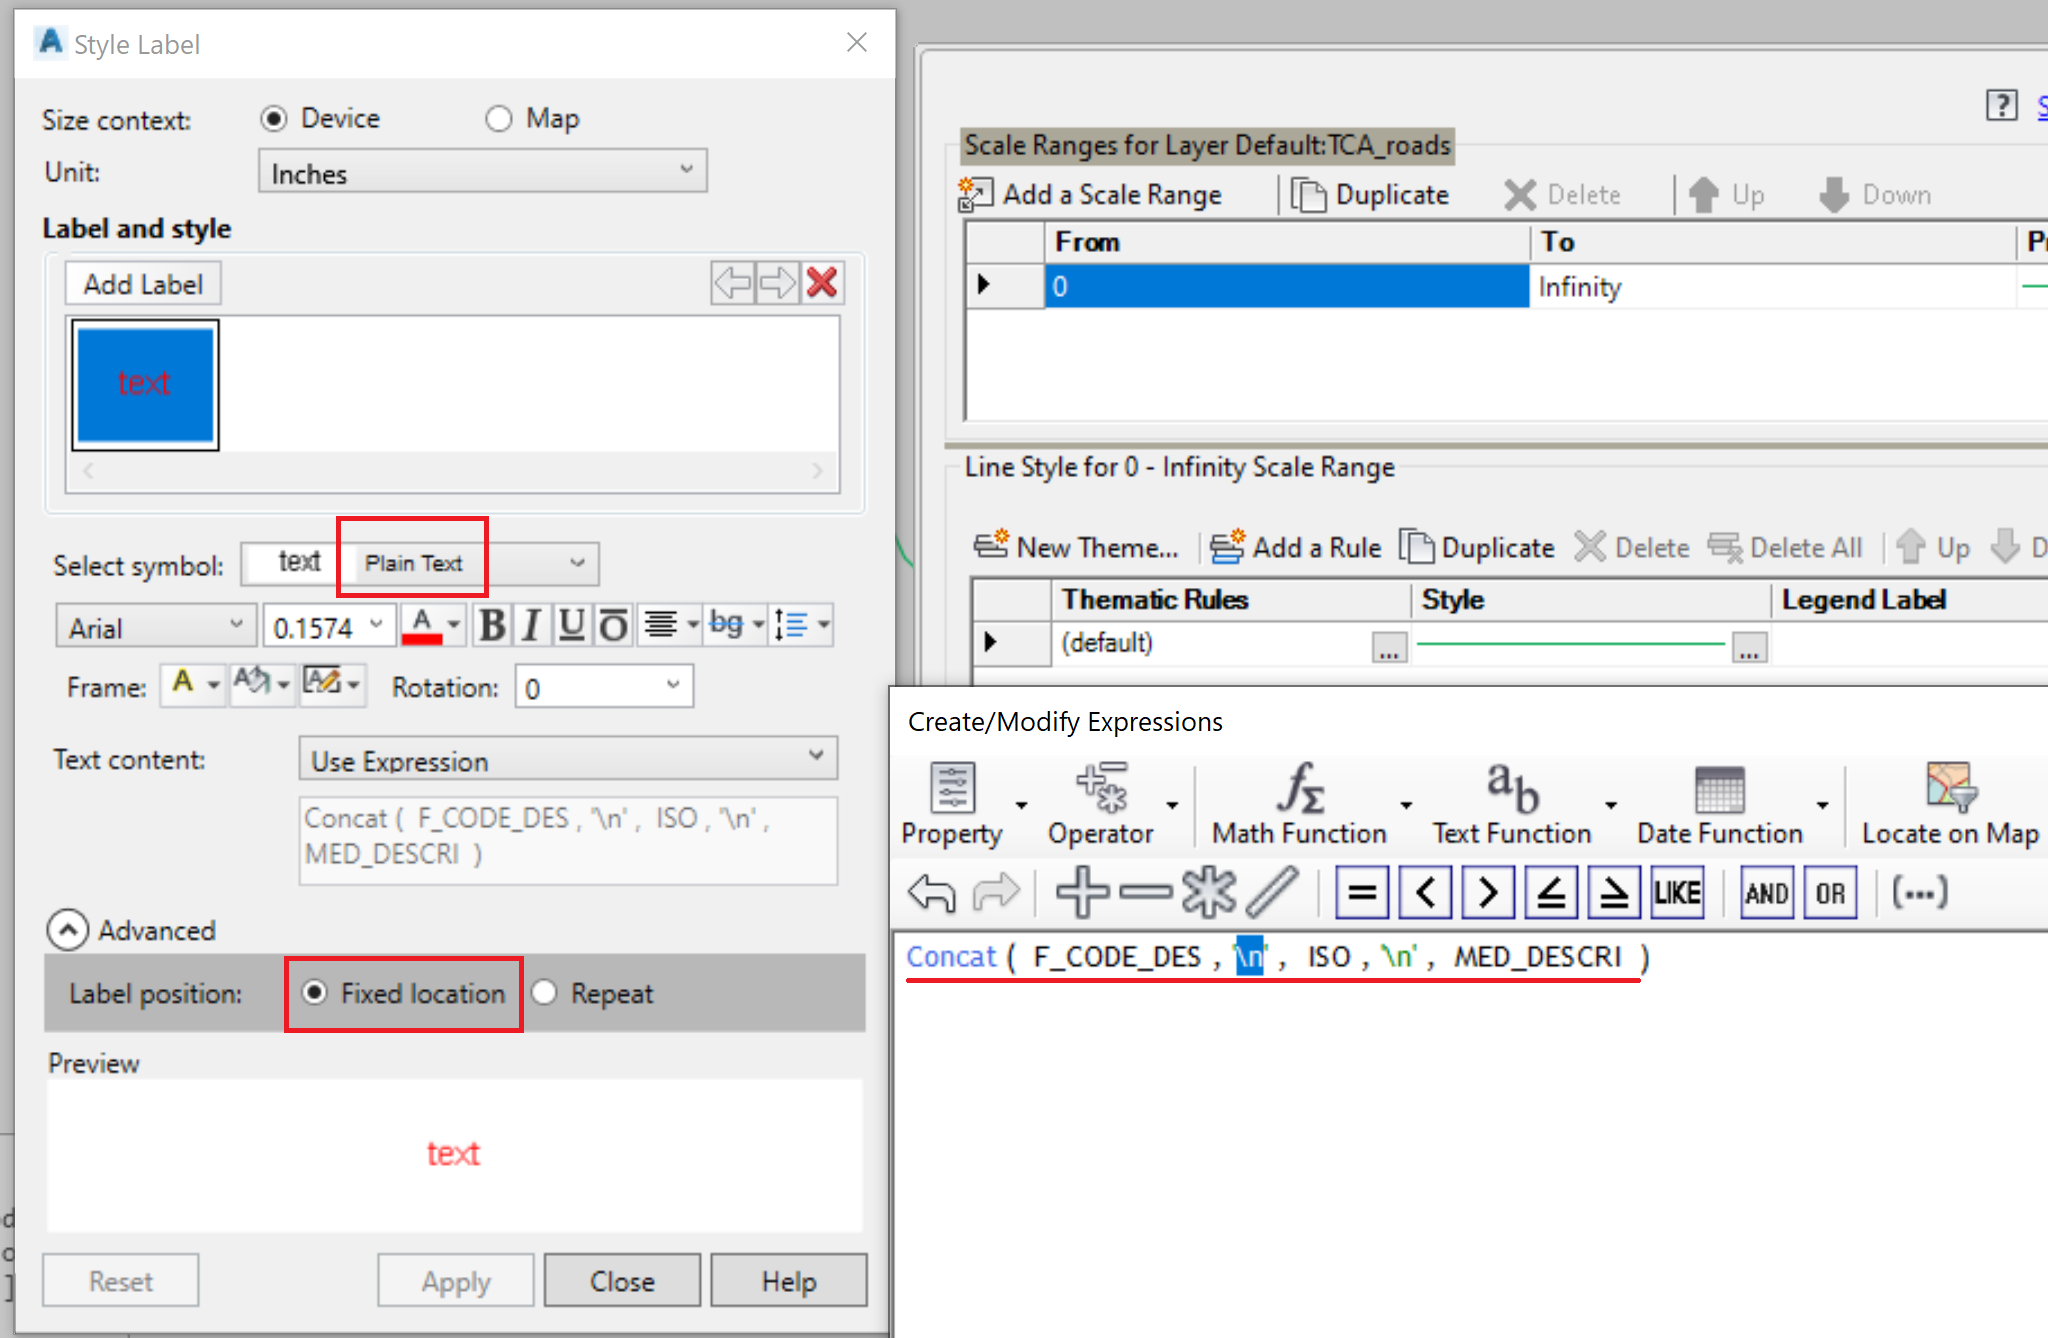Toggle bold text formatting

click(x=491, y=625)
